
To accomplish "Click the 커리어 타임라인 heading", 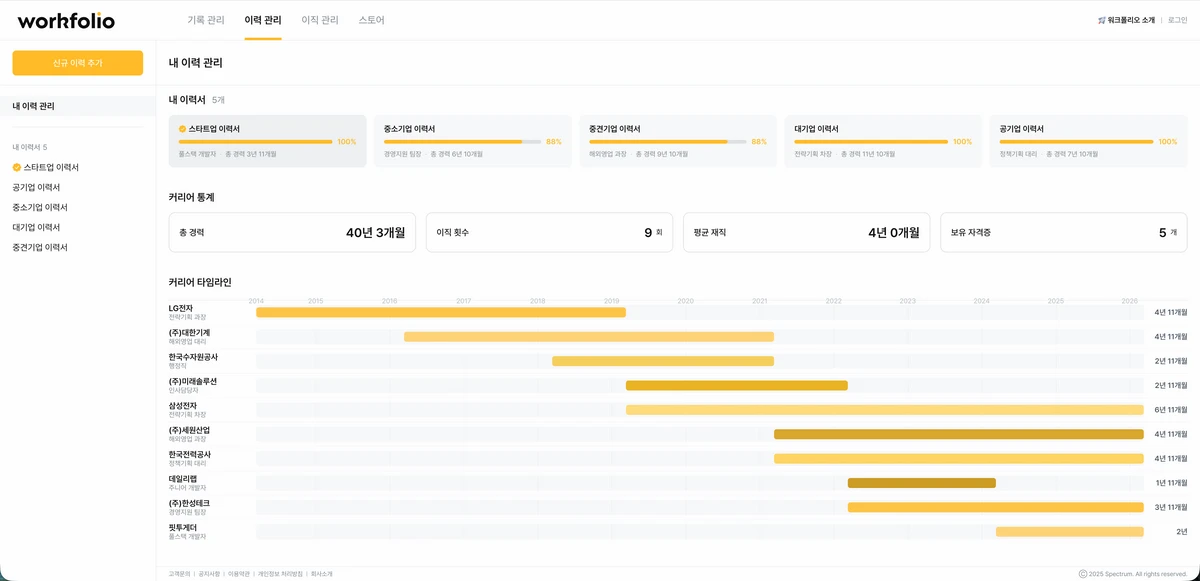I will [x=200, y=283].
